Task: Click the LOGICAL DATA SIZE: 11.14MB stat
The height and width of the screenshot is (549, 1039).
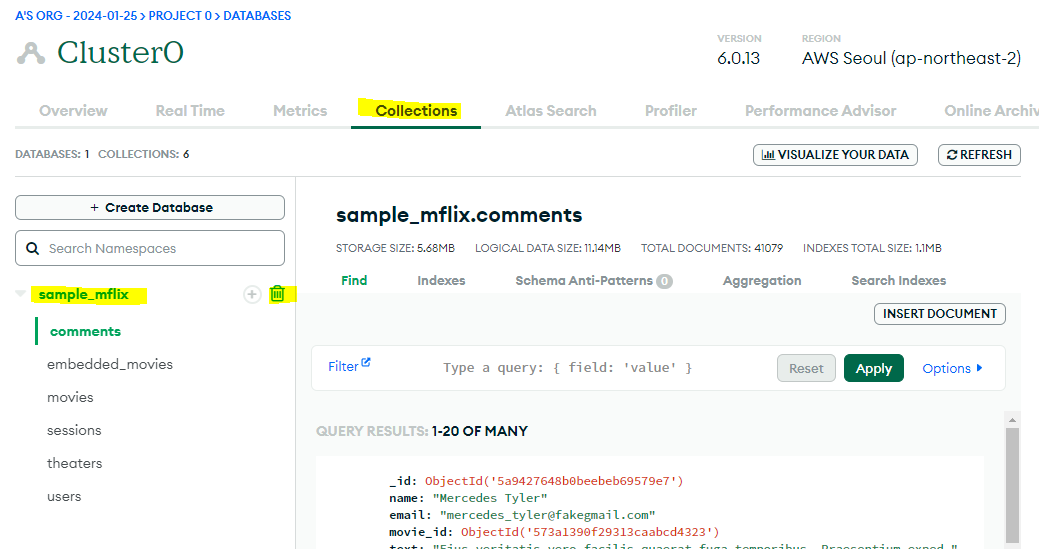Action: 548,248
